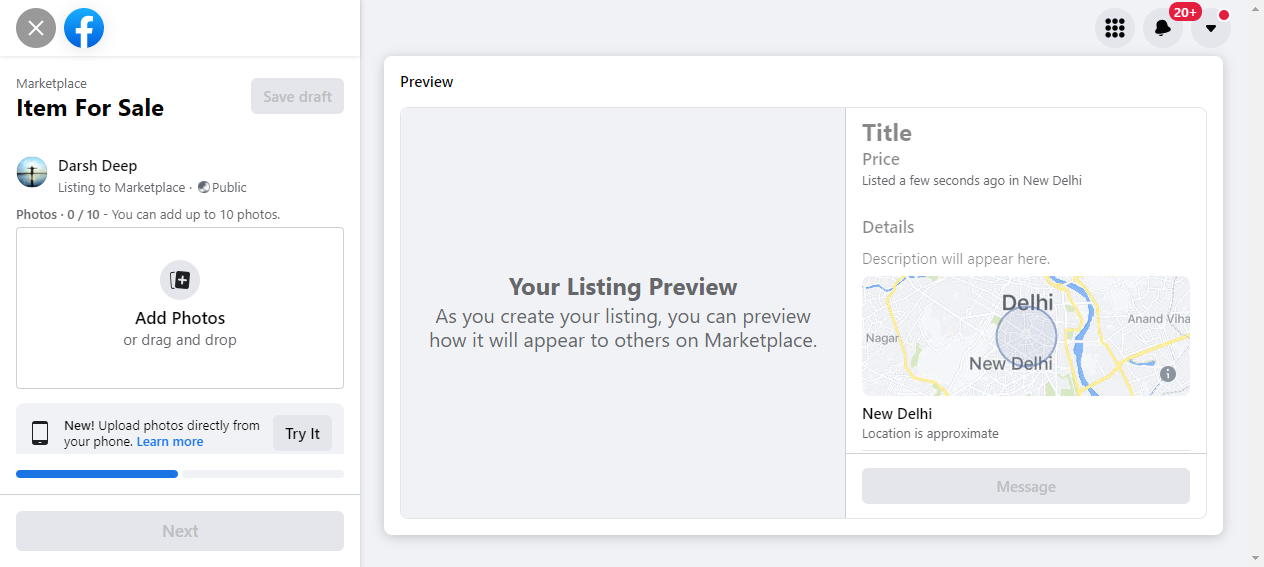
Task: Click the Public globe icon
Action: click(x=204, y=187)
